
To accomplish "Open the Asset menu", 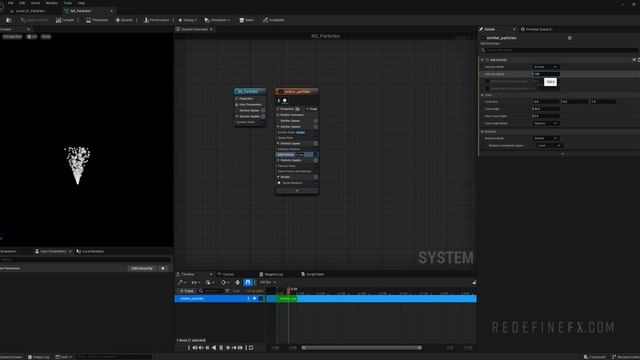I will tap(35, 3).
